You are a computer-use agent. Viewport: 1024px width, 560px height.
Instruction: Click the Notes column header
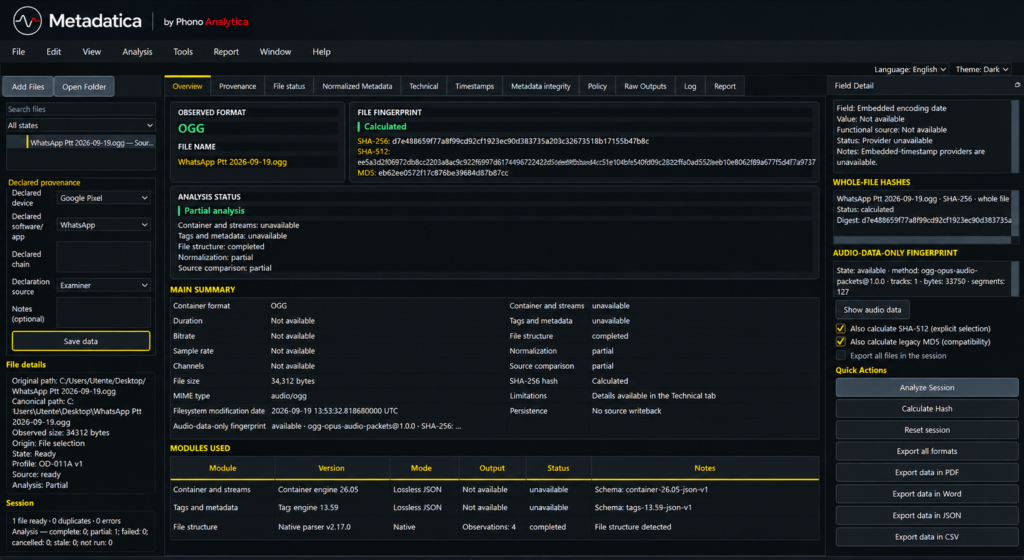pos(705,468)
